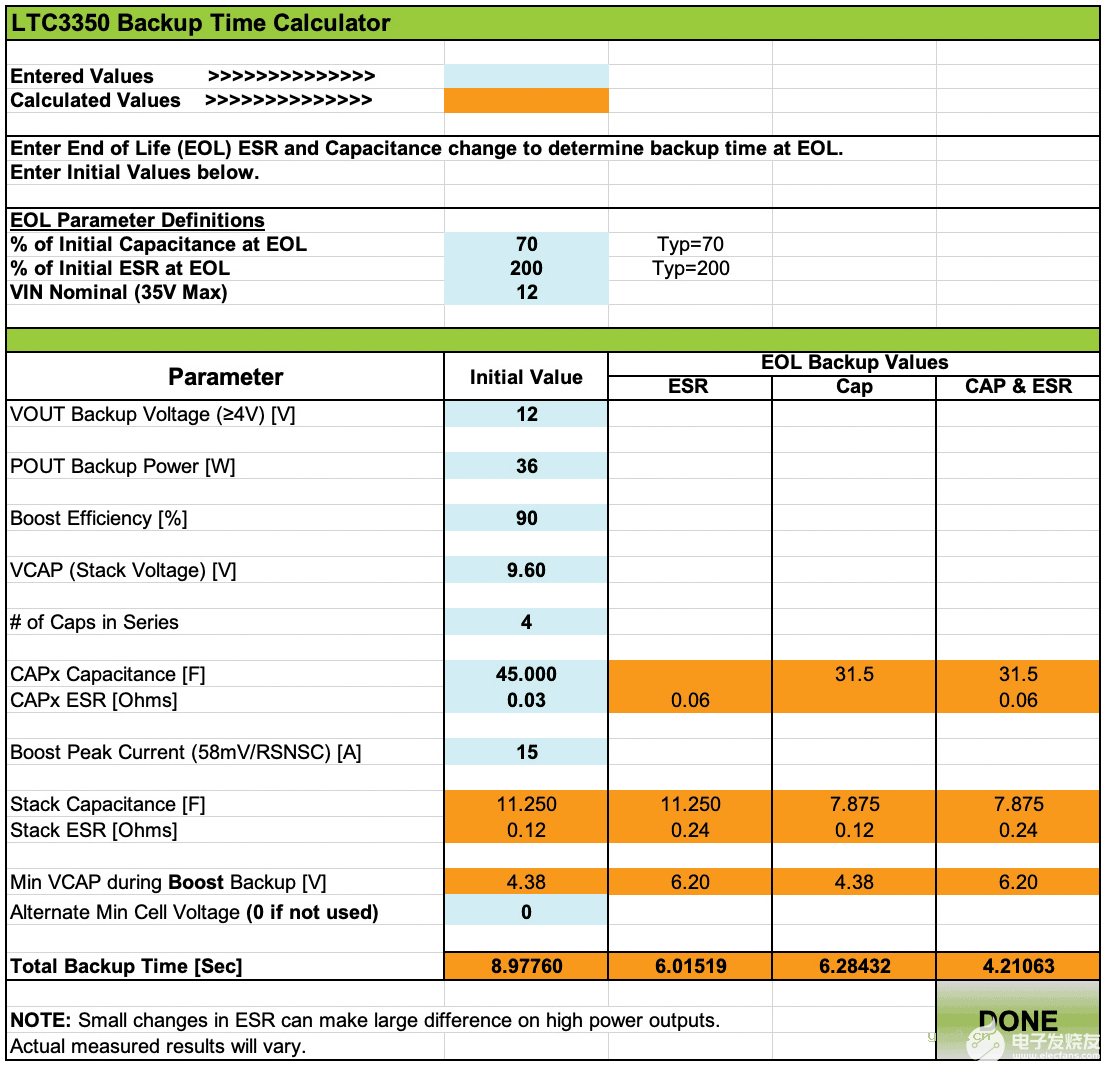Click the VIN Nominal input value cell
1106x1066 pixels.
coord(526,292)
